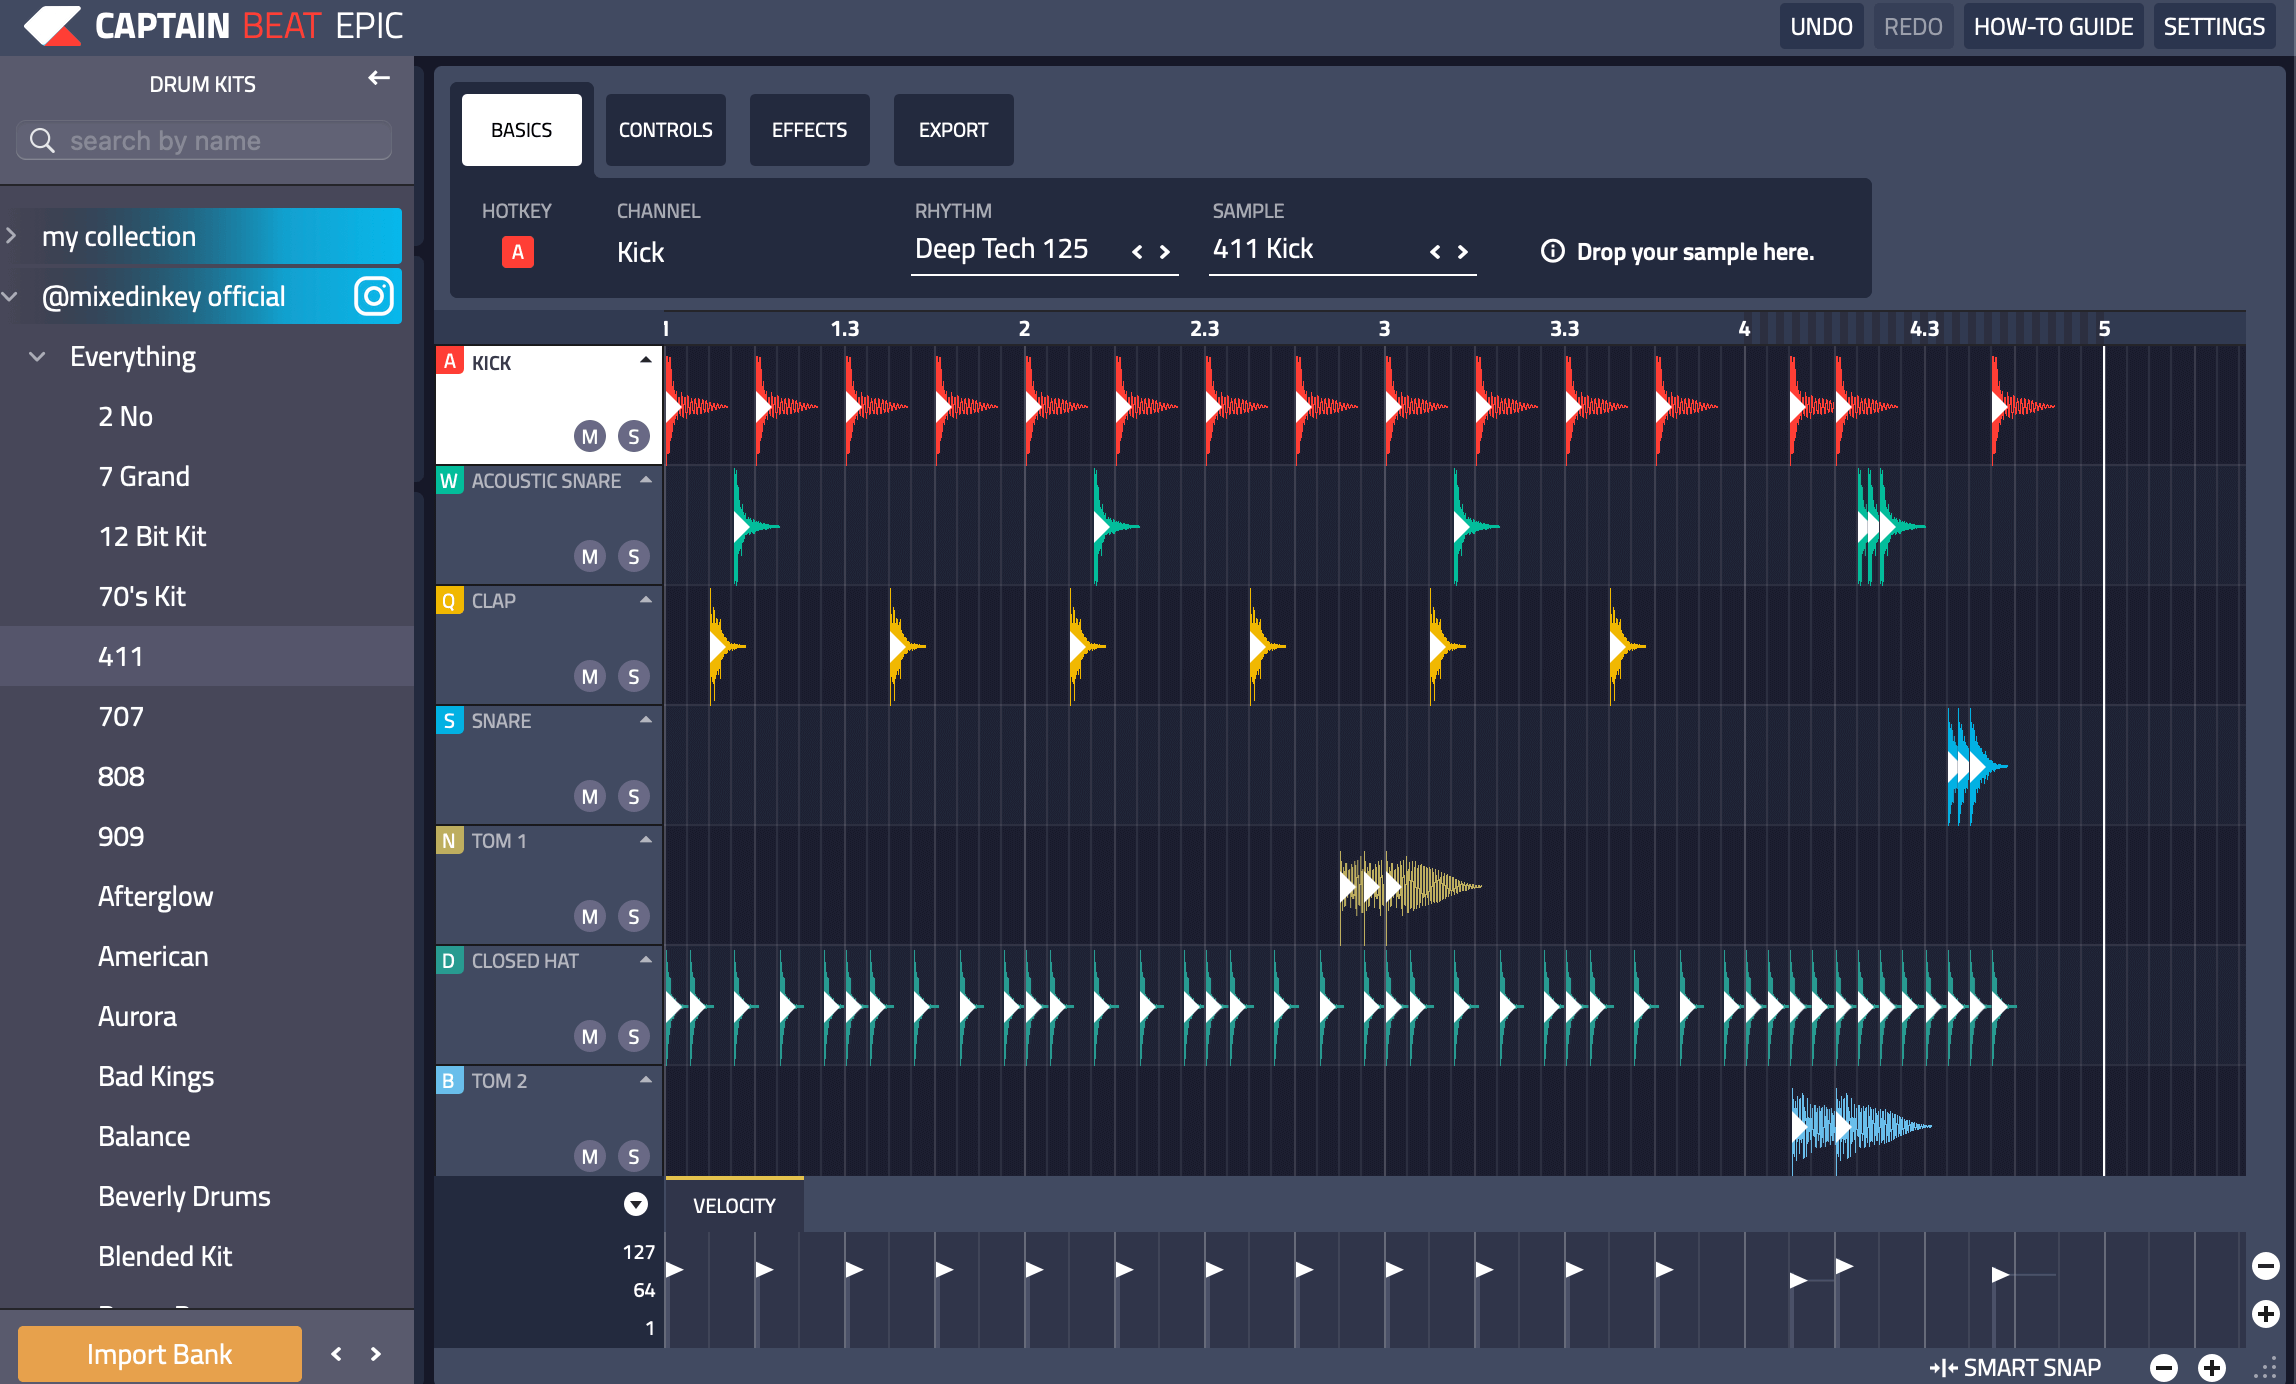Adjust last kick velocity marker after 4.3
This screenshot has height=1384, width=2296.
pyautogui.click(x=2000, y=1274)
